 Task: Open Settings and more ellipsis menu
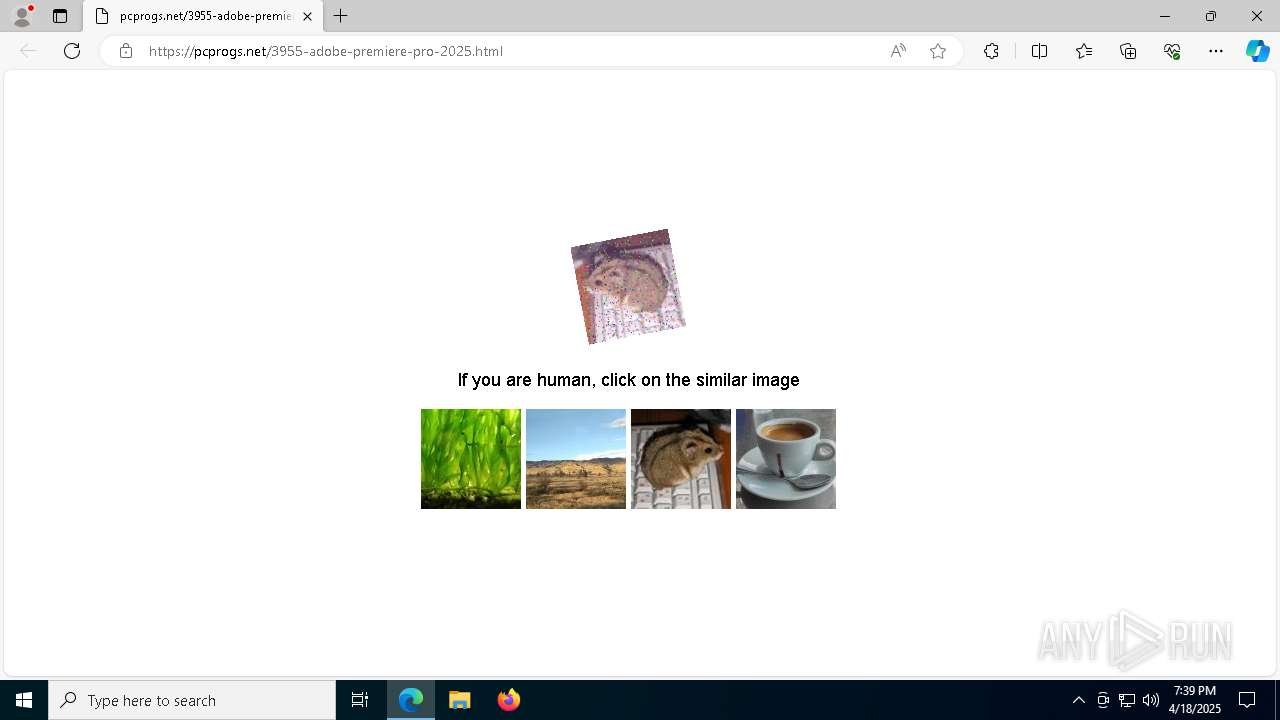(x=1216, y=51)
